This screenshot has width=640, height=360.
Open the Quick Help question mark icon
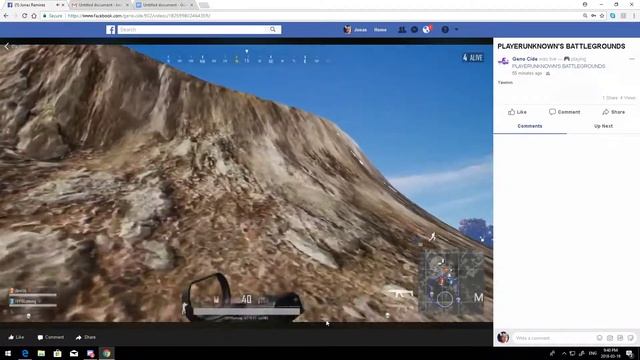(445, 30)
